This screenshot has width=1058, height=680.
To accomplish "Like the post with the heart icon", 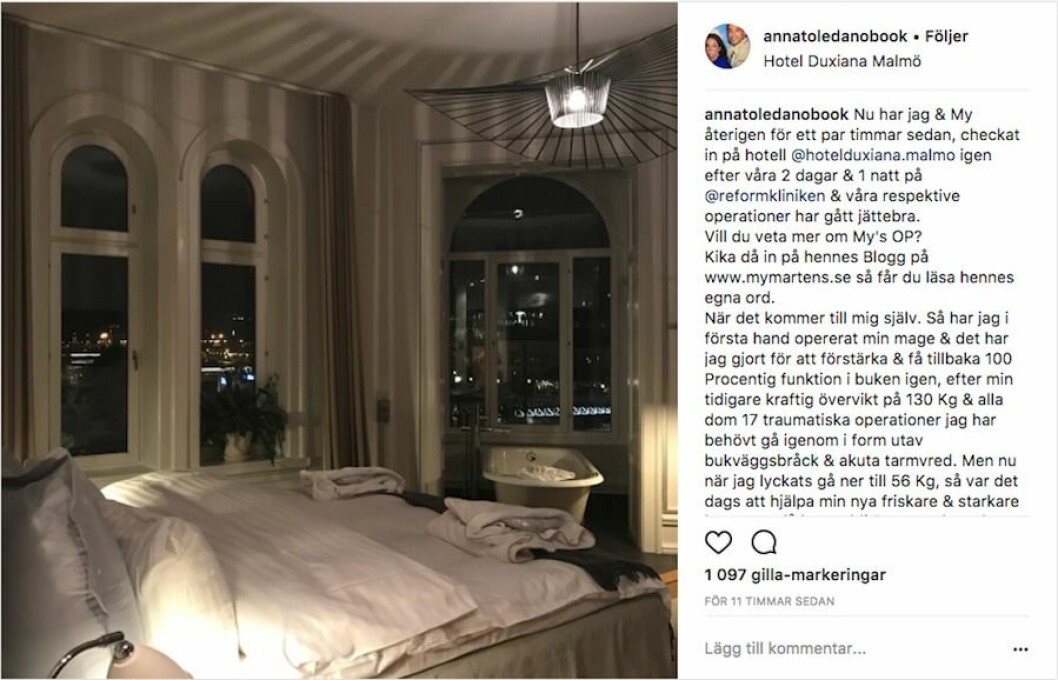I will [718, 542].
